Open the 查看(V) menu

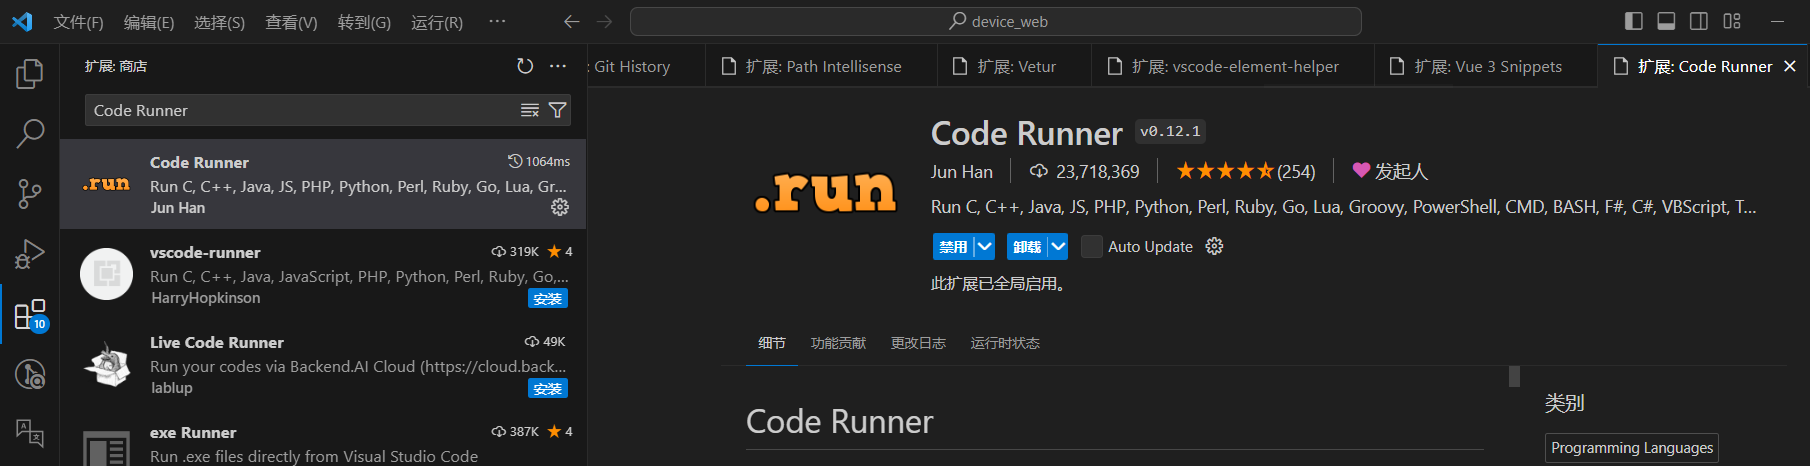point(291,22)
